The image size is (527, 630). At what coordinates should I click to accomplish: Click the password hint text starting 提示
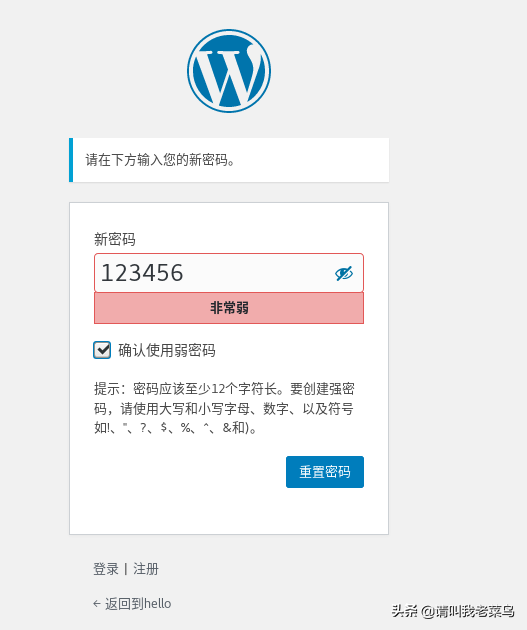coord(224,408)
